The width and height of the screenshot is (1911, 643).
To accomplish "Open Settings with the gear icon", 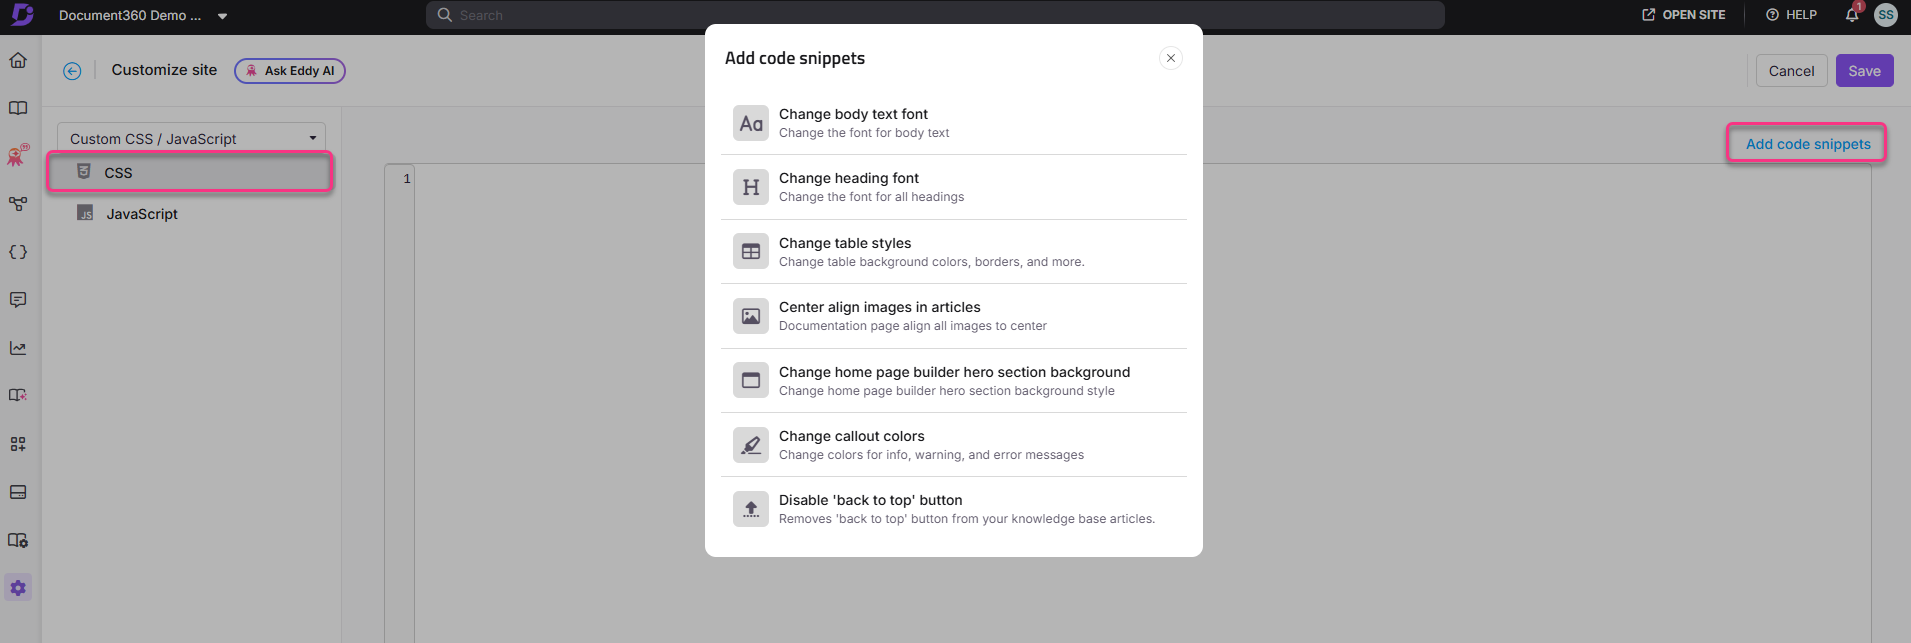I will pyautogui.click(x=18, y=587).
